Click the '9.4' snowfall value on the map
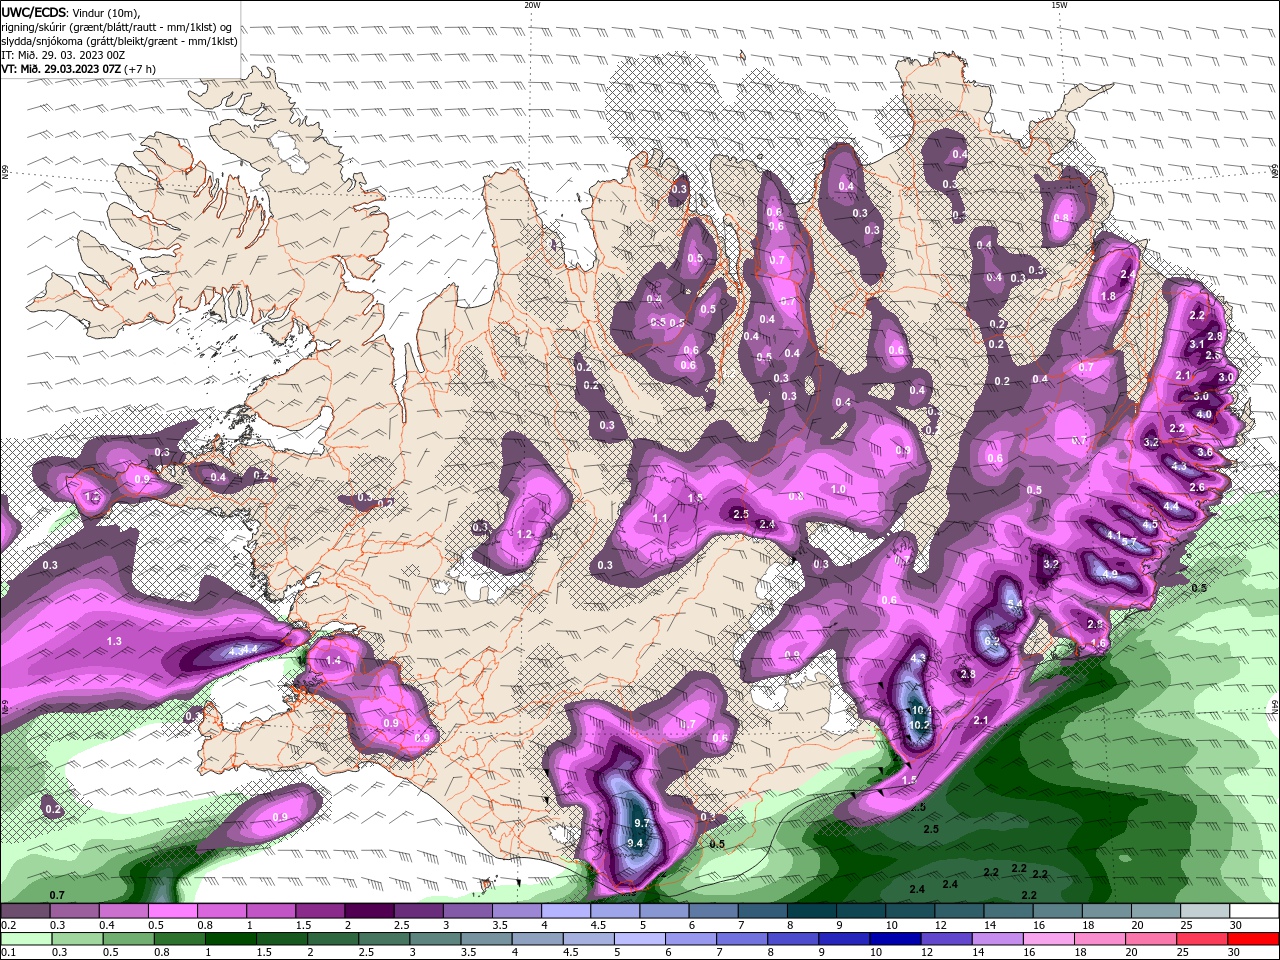Screen dimensions: 1280x960 point(634,843)
